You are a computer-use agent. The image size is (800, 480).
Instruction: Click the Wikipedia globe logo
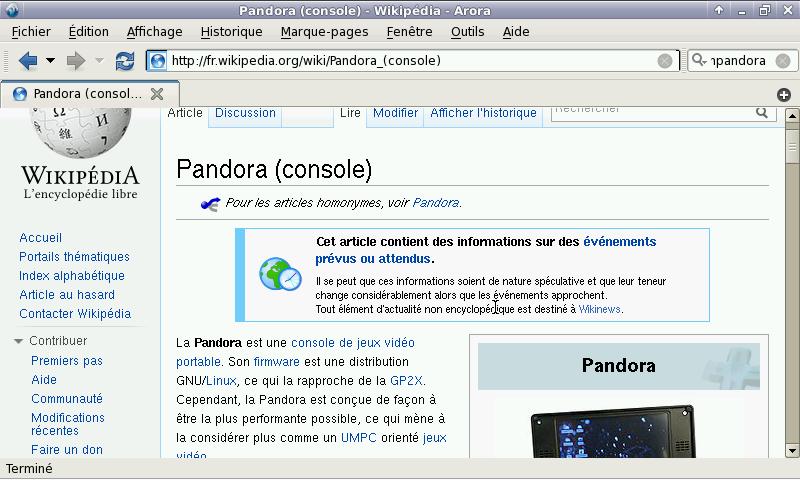(80, 132)
